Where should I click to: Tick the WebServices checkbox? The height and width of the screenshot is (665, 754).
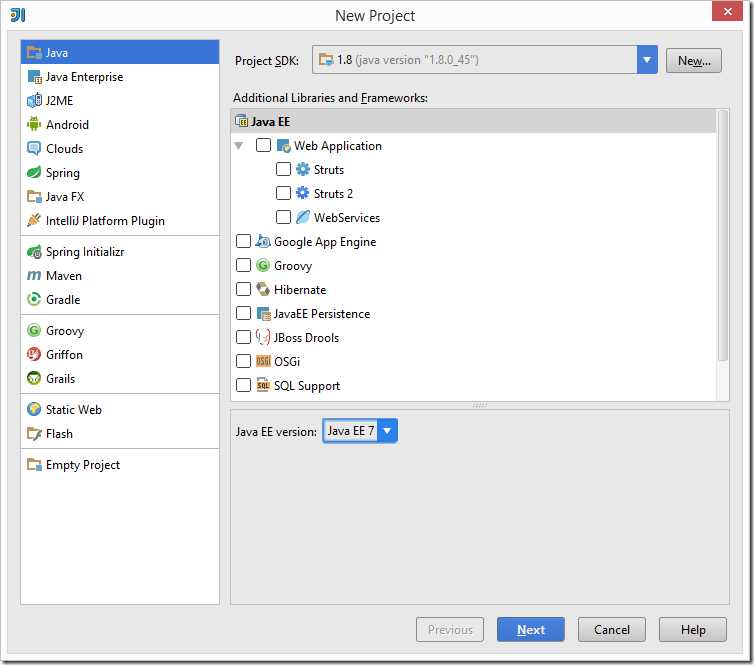tap(283, 217)
